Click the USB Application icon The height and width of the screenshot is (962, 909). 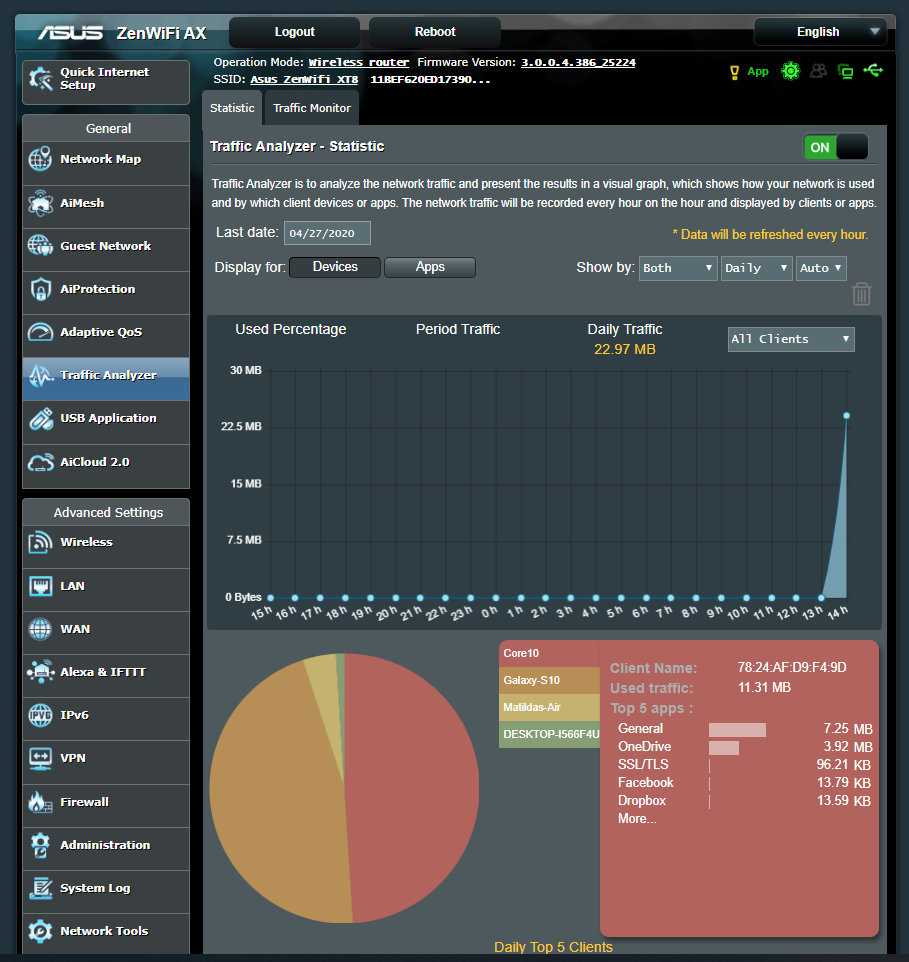[x=40, y=419]
